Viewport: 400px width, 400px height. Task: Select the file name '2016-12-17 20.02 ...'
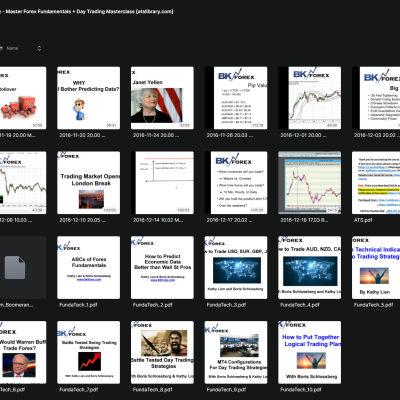tap(229, 220)
